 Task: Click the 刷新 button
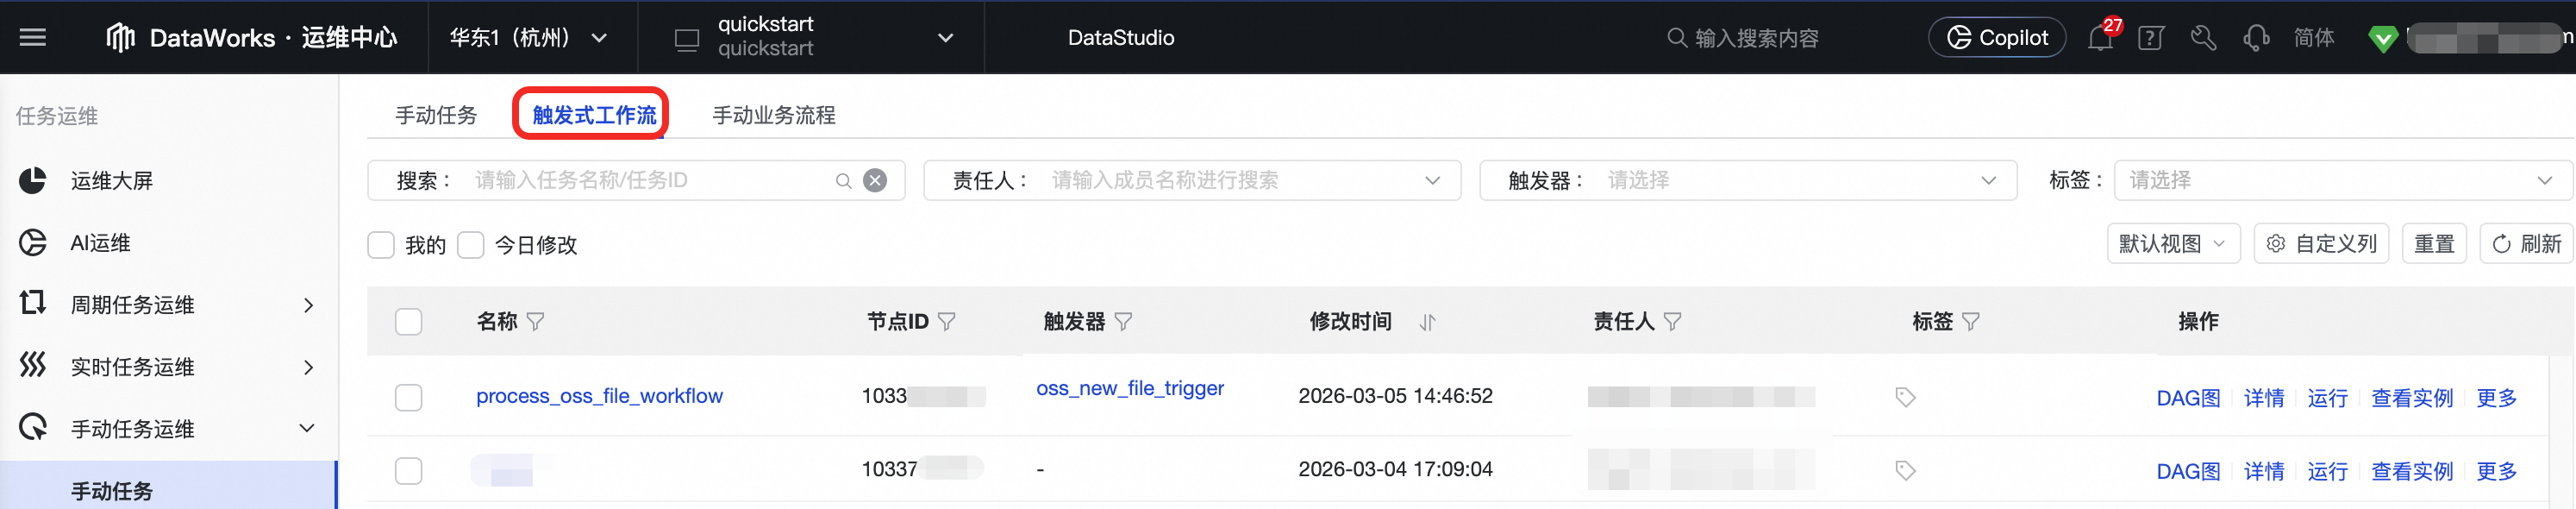click(x=2527, y=244)
